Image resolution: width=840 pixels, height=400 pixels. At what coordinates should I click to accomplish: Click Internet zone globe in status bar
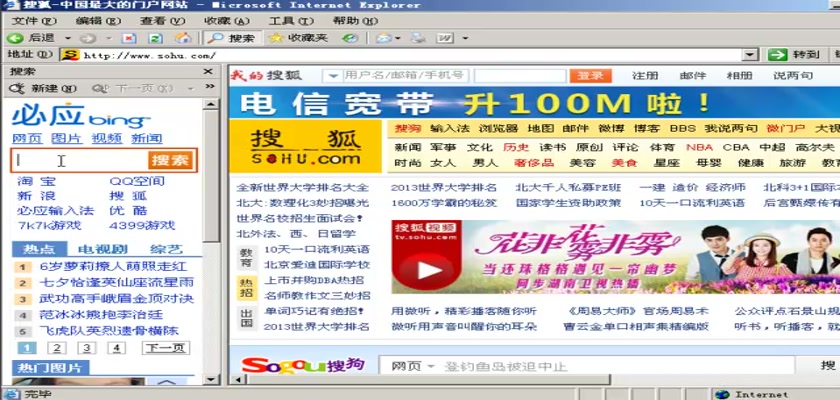point(722,394)
